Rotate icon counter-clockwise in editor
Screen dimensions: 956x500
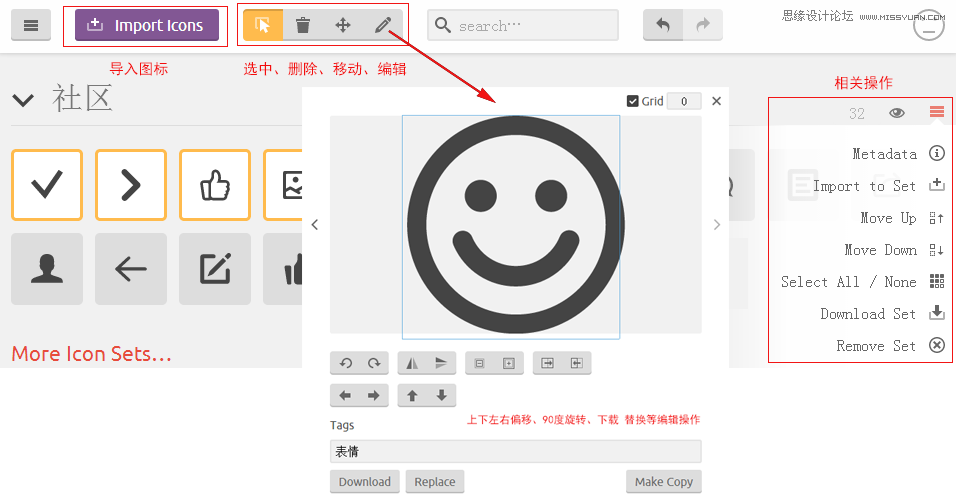click(x=346, y=364)
